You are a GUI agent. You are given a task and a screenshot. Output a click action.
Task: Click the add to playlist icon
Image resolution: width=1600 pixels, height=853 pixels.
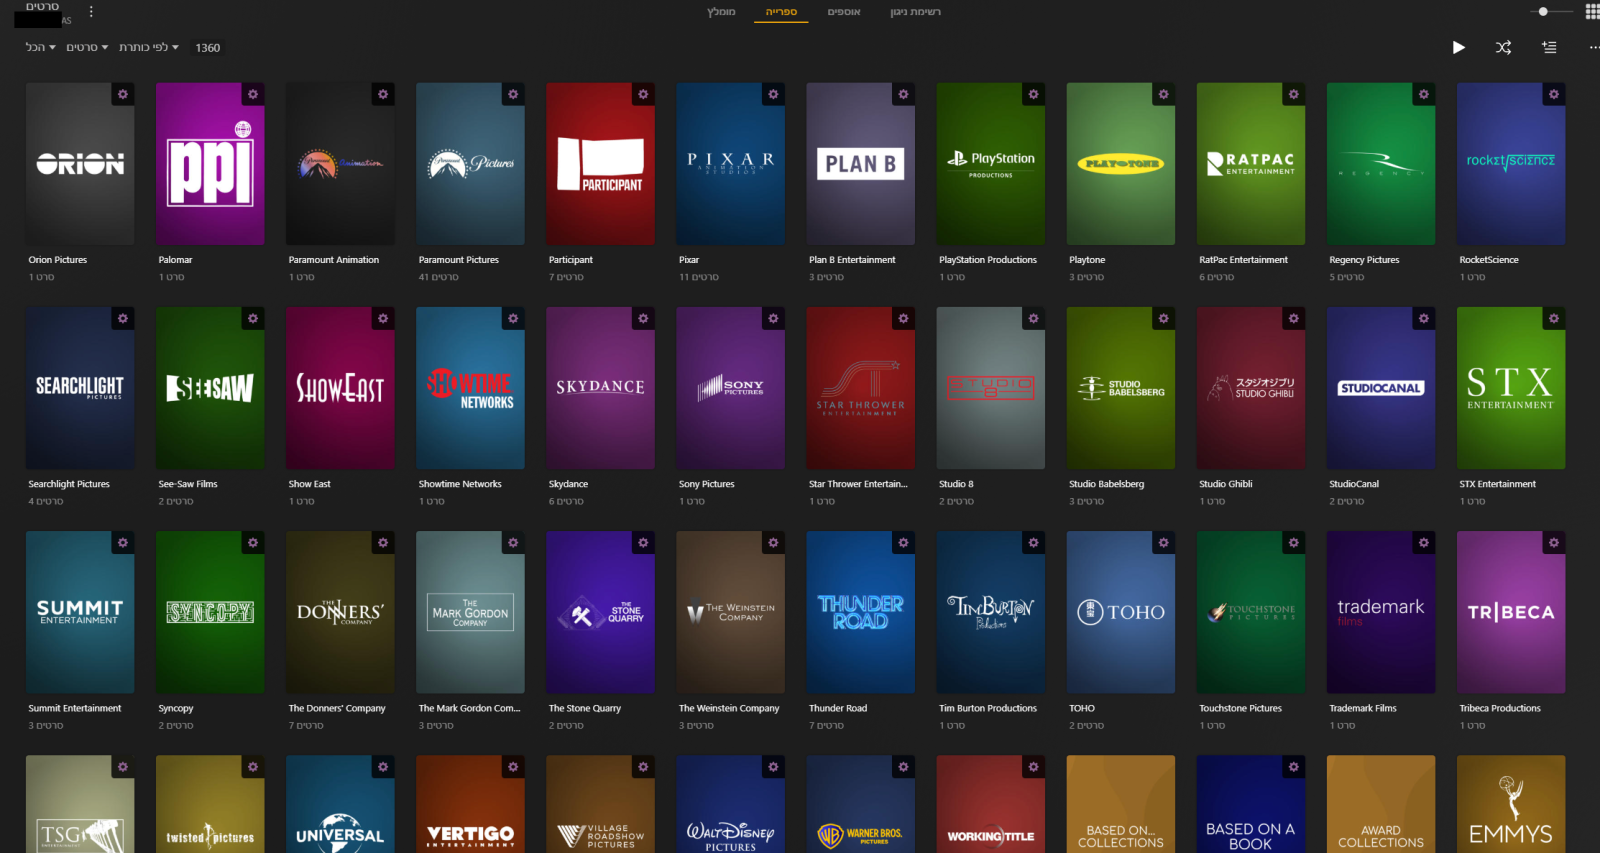pyautogui.click(x=1549, y=47)
